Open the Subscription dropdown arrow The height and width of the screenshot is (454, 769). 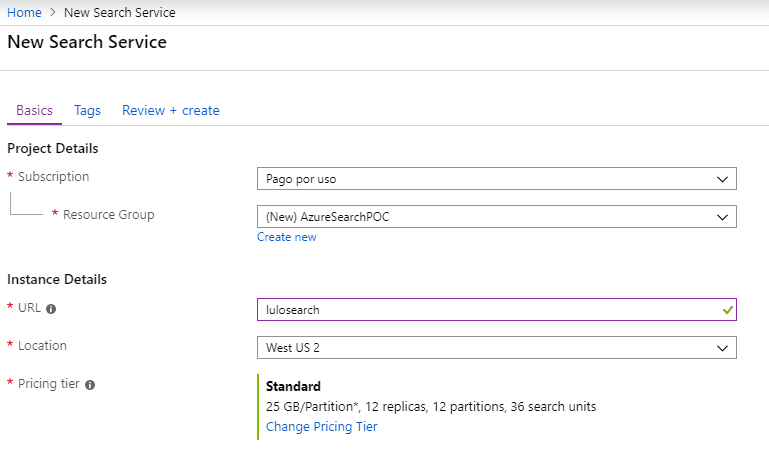click(x=722, y=179)
